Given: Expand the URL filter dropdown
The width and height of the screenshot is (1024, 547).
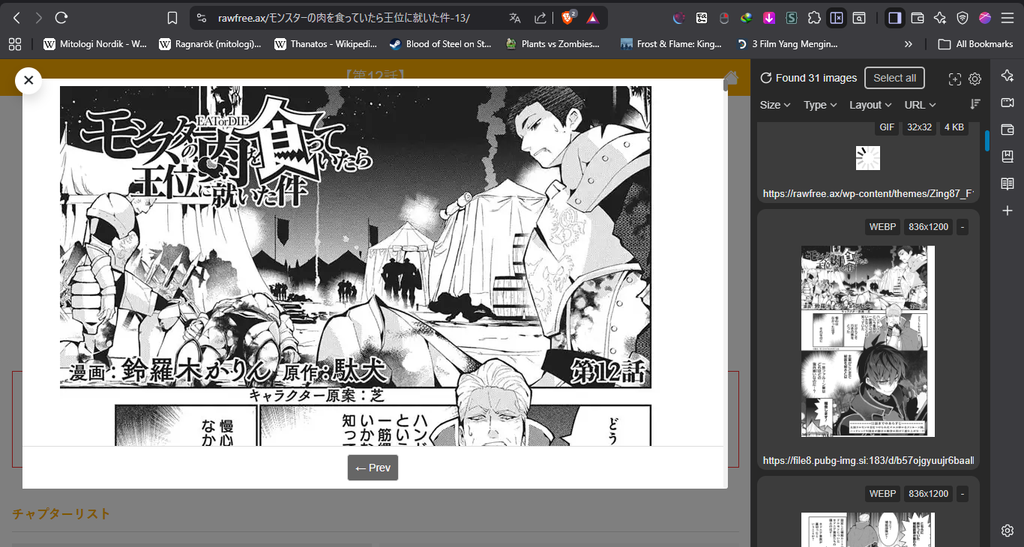Looking at the screenshot, I should [x=920, y=105].
